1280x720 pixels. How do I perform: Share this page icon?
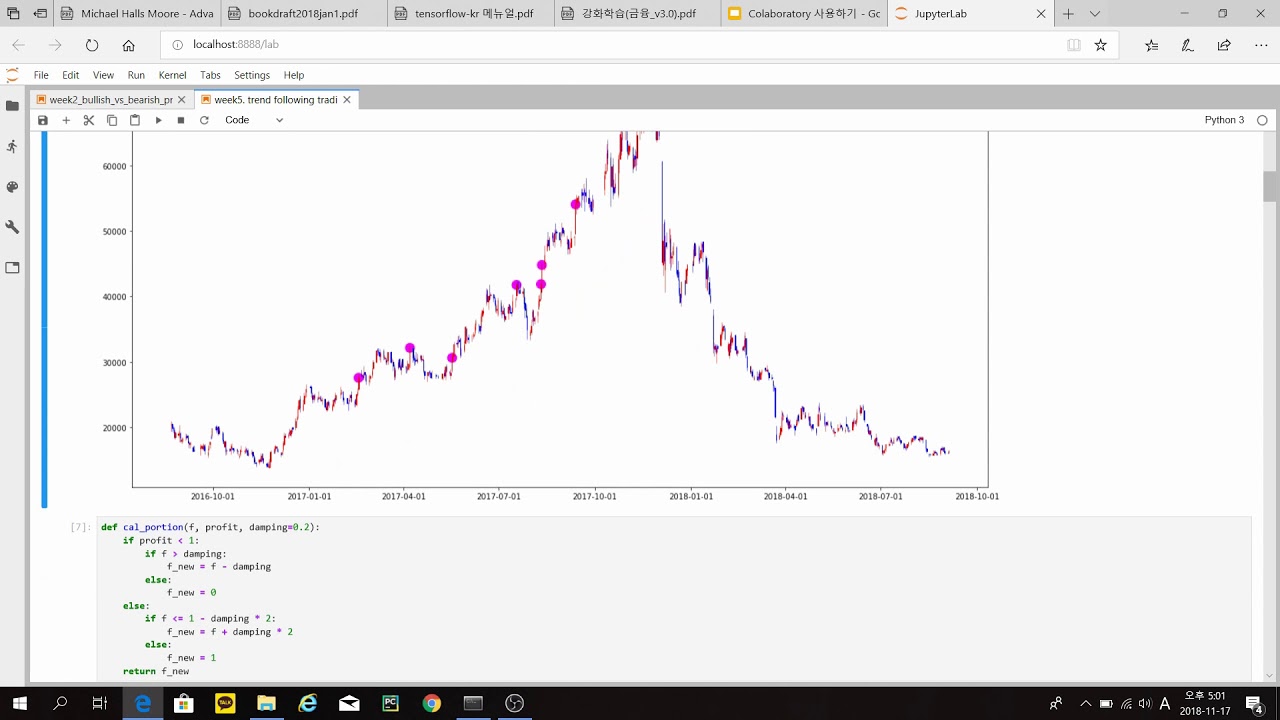(x=1224, y=45)
